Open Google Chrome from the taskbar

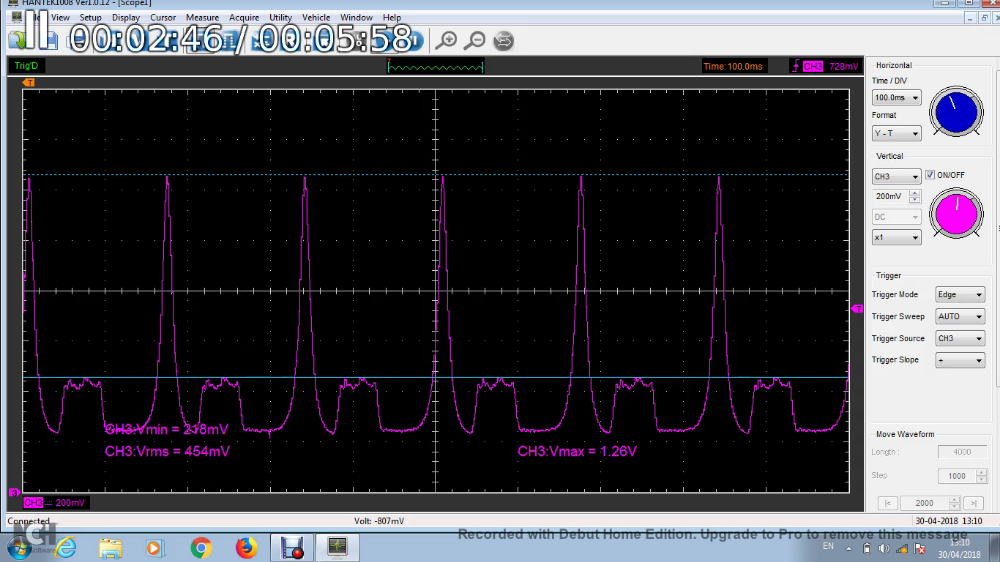pos(201,547)
